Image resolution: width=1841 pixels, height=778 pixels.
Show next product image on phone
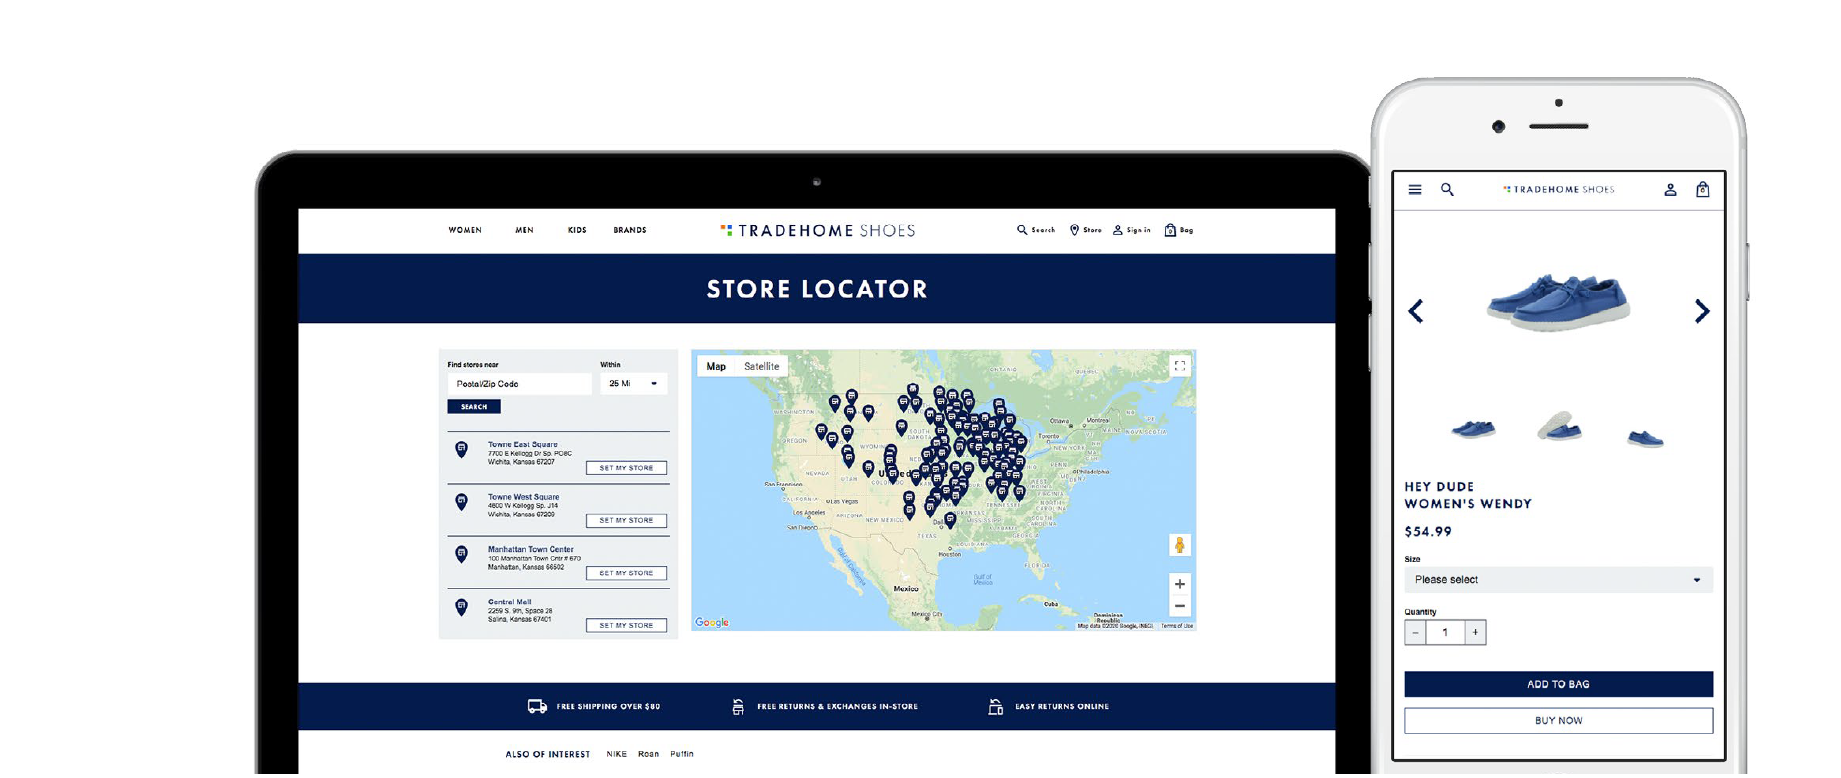tap(1701, 311)
